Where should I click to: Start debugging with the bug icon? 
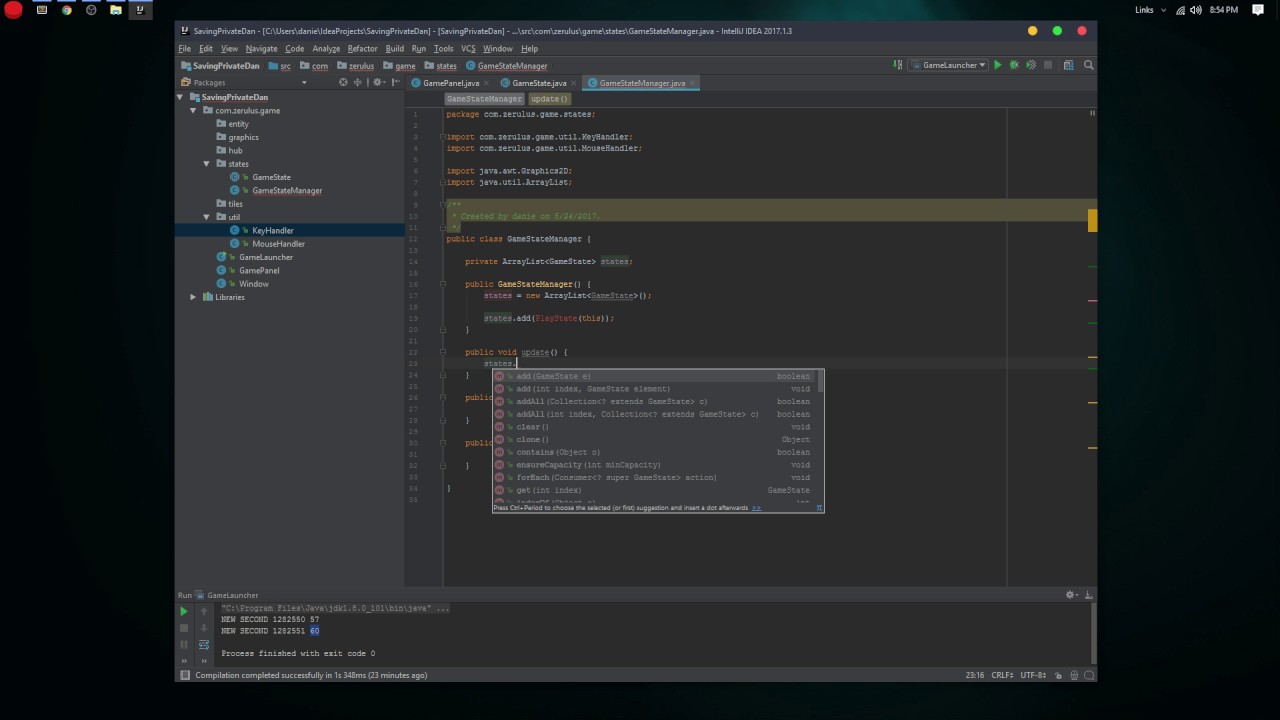tap(1014, 65)
